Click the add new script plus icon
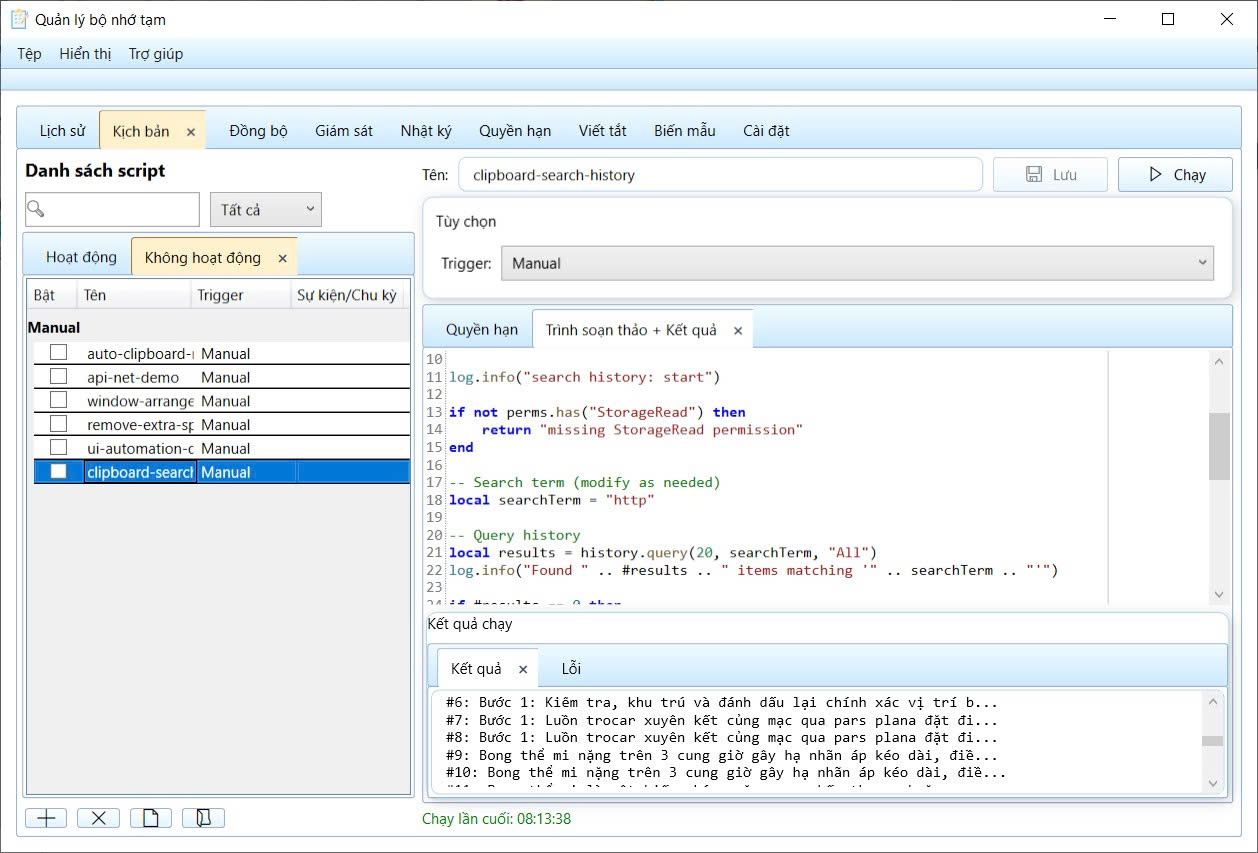This screenshot has width=1258, height=853. (x=46, y=818)
